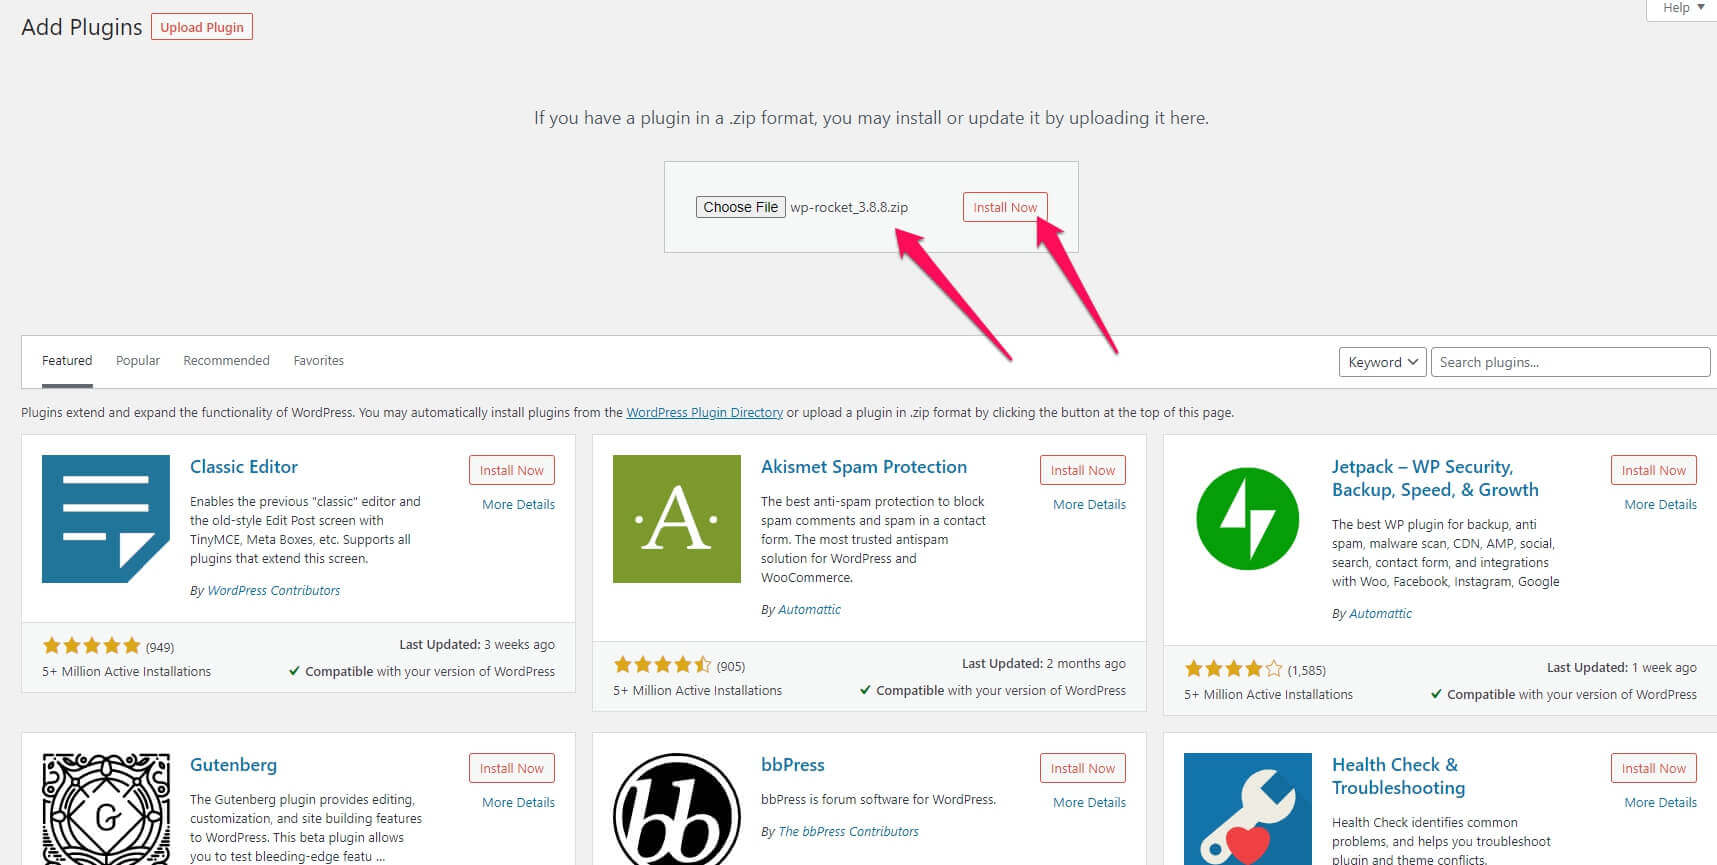
Task: Install the uploaded wp-rocket zip now
Action: pos(1005,207)
